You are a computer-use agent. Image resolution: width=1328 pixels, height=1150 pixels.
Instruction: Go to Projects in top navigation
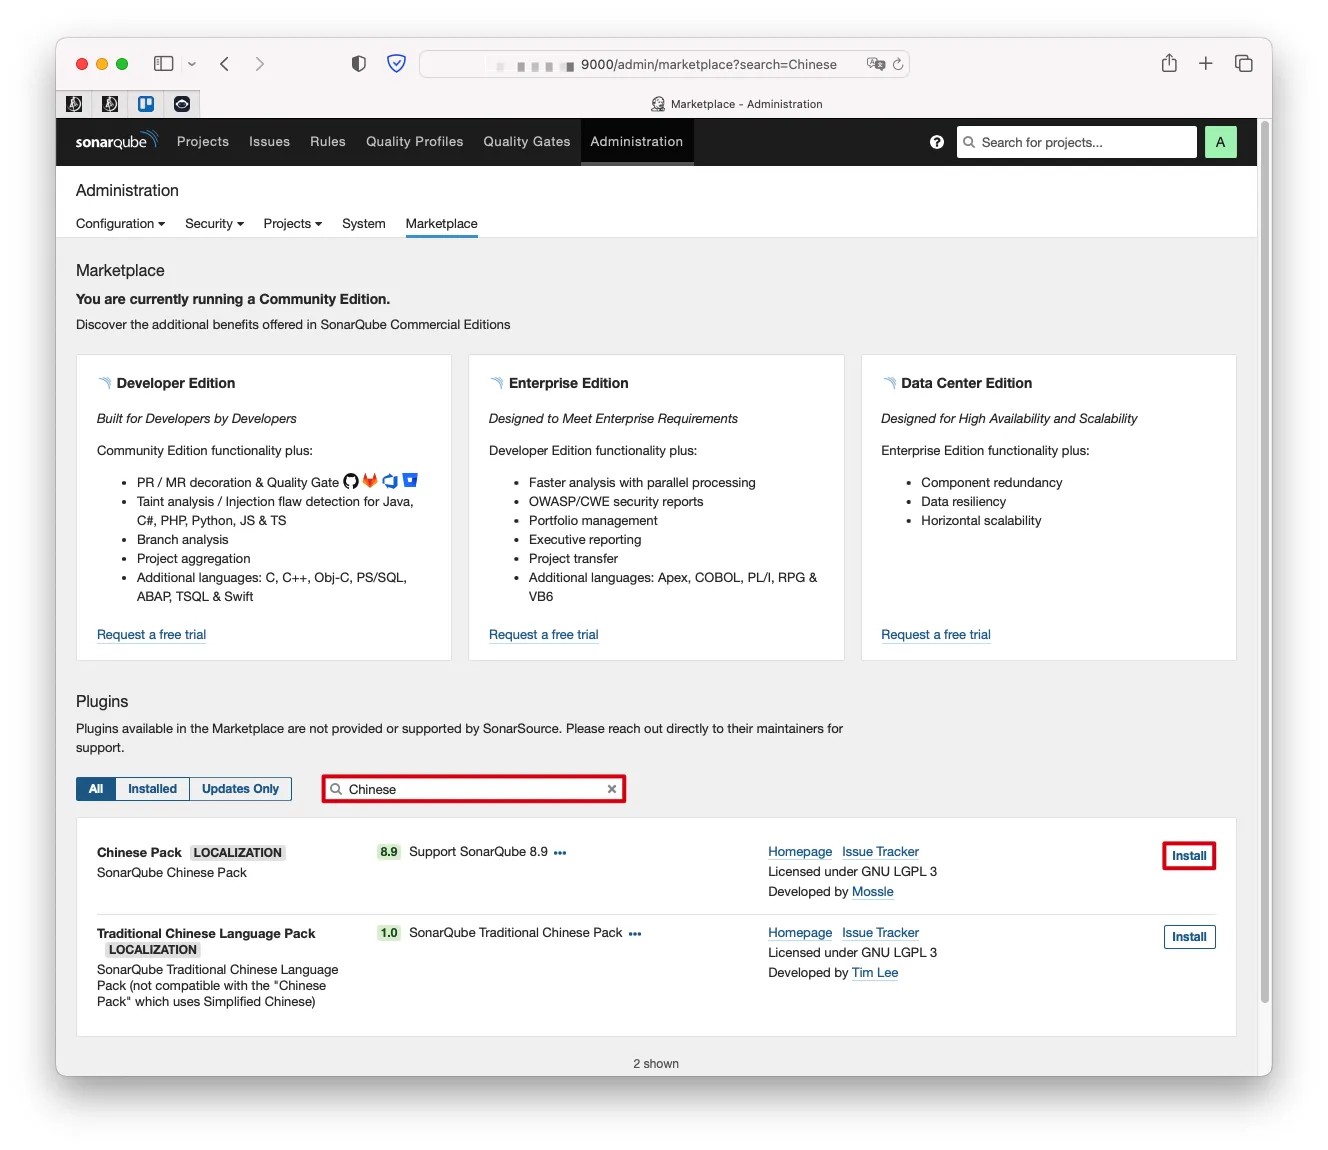click(203, 142)
